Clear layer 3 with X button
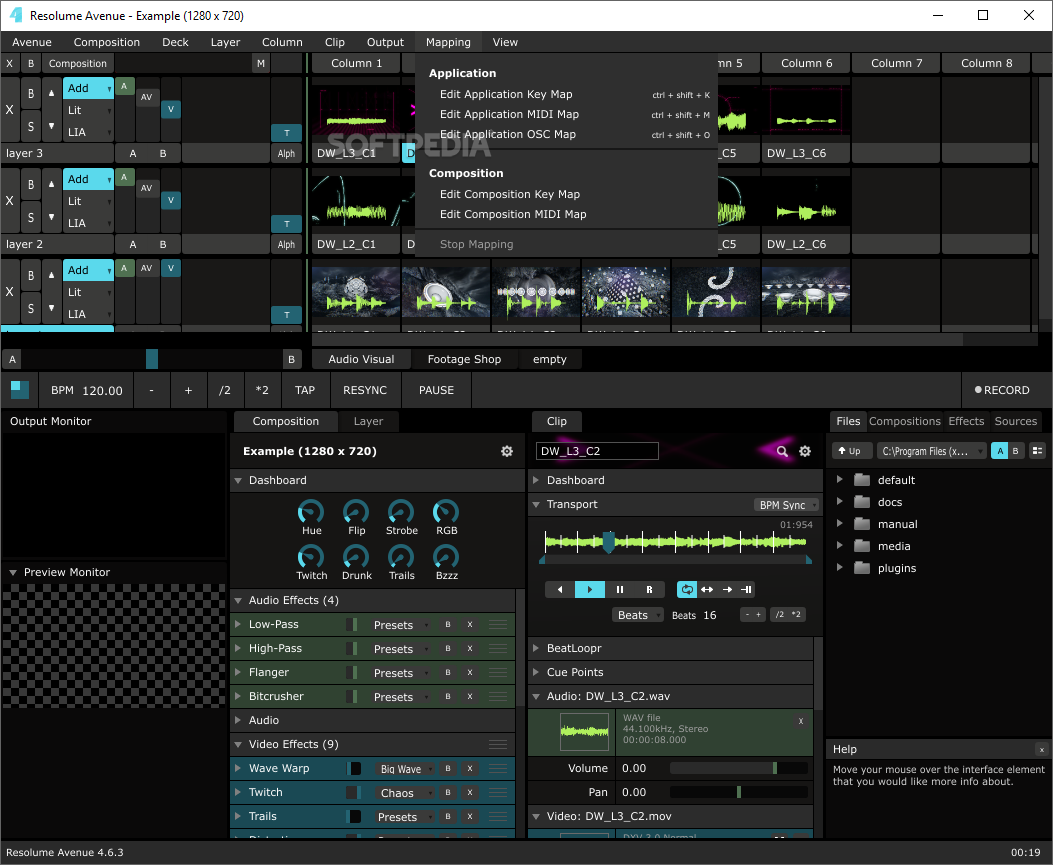 (x=9, y=109)
